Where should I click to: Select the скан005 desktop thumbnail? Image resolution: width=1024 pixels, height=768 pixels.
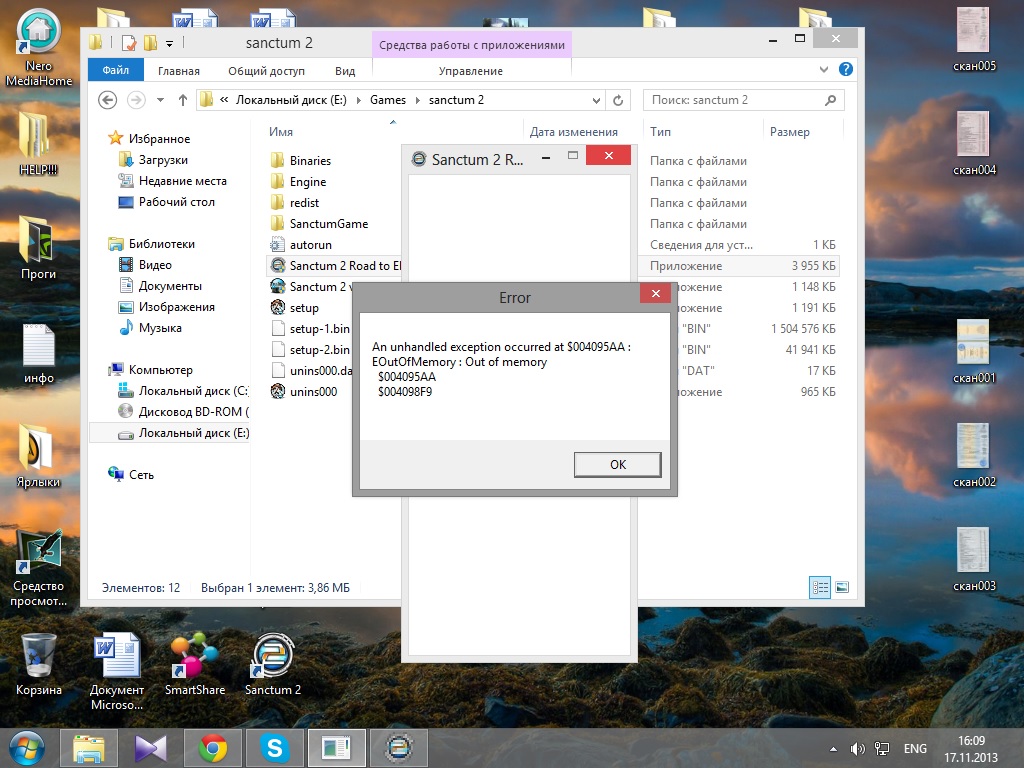point(974,39)
